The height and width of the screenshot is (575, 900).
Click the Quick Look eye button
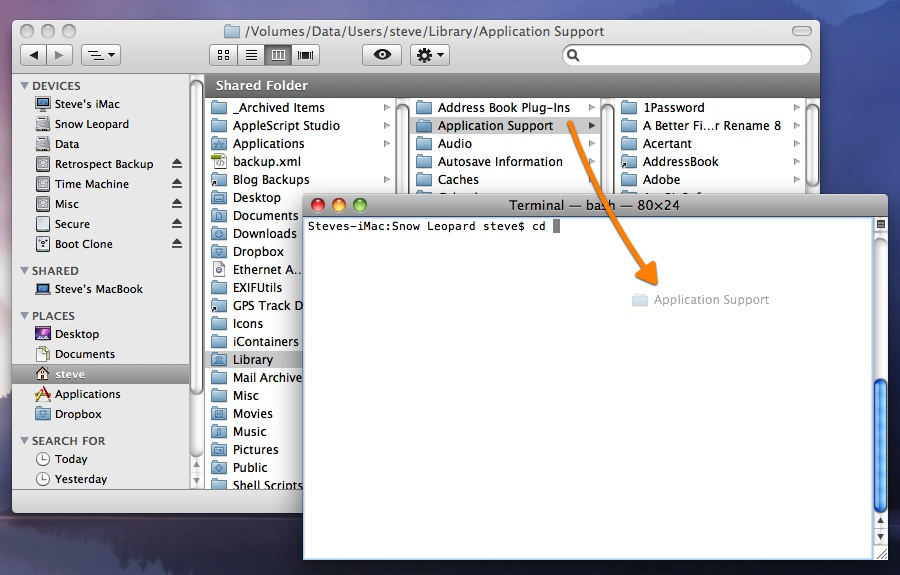point(382,55)
